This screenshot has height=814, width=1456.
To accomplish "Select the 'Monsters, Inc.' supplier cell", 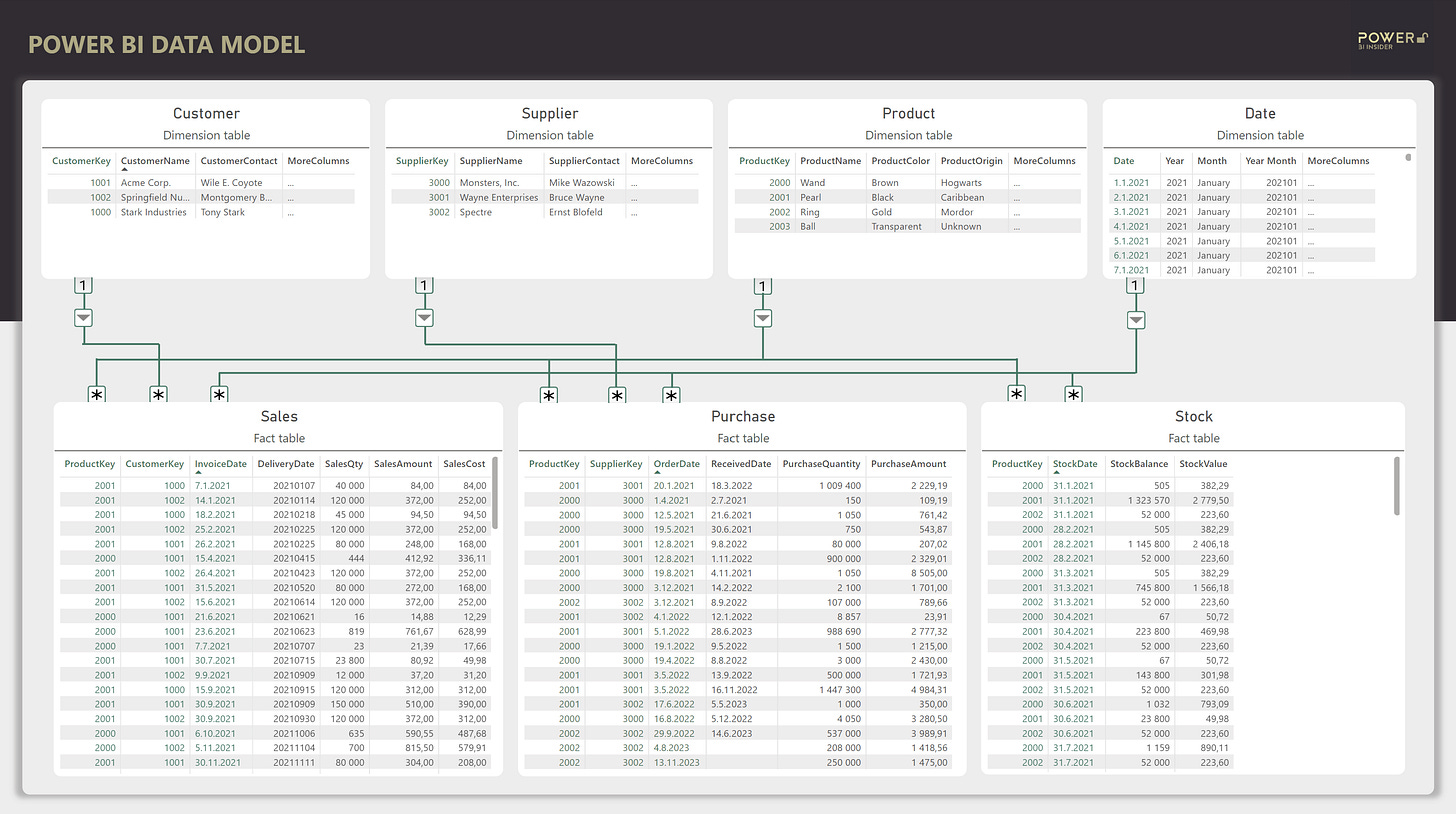I will pos(489,183).
